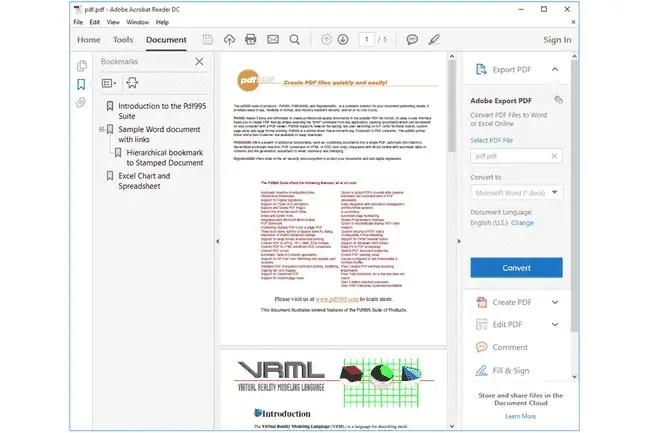Click the Select PDF File label
This screenshot has width=650, height=433.
coord(491,140)
